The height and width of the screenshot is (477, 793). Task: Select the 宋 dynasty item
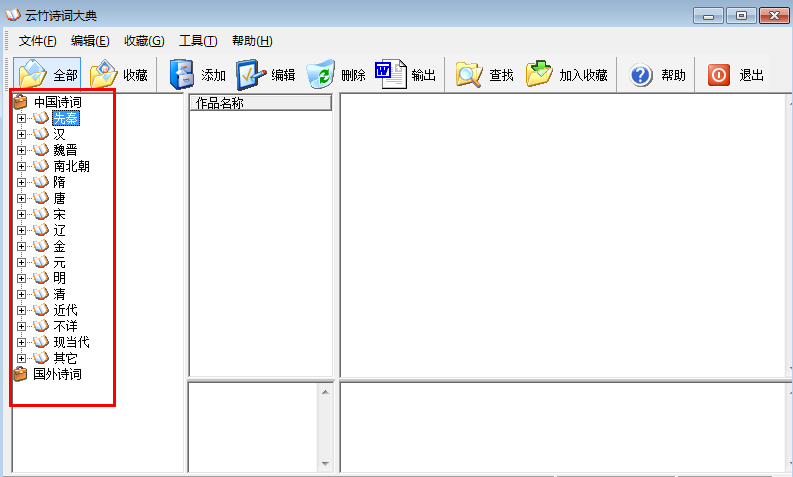59,214
